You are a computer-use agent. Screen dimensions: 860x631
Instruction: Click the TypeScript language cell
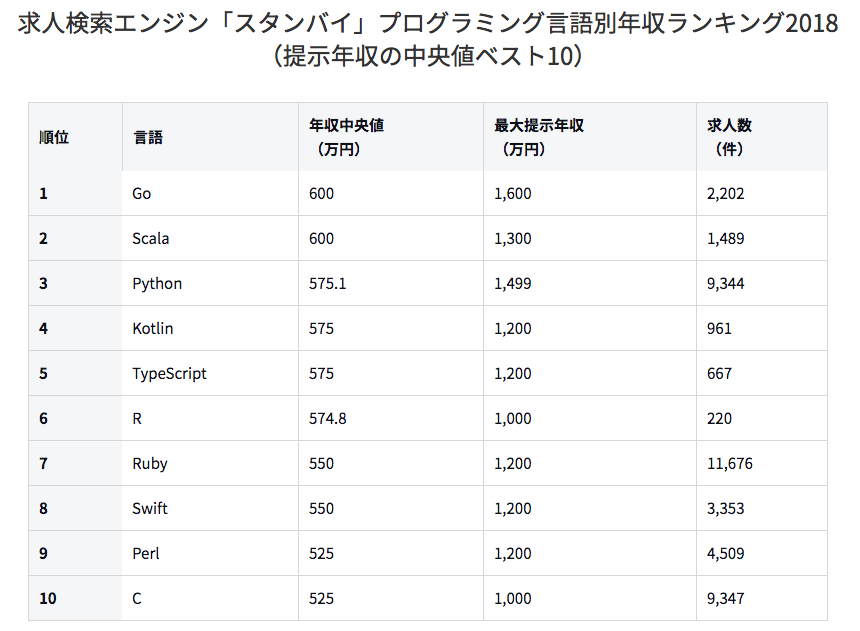(169, 374)
